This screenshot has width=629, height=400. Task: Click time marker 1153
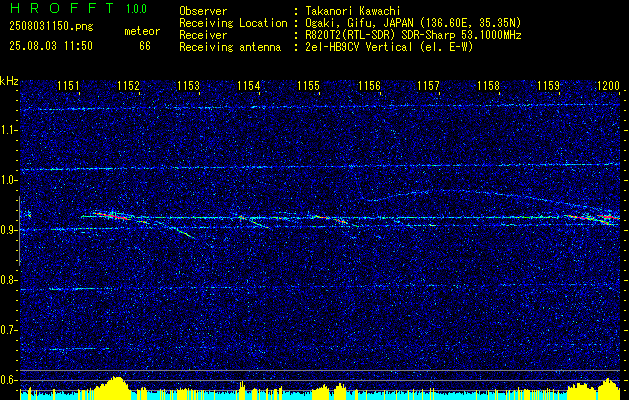point(188,85)
